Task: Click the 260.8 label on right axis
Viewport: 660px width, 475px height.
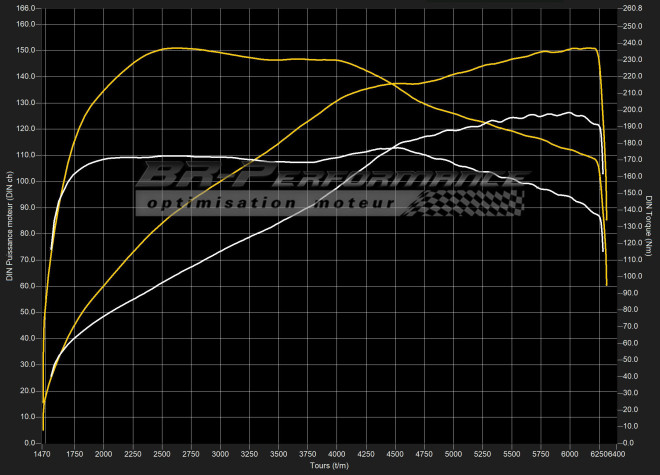Action: [631, 8]
